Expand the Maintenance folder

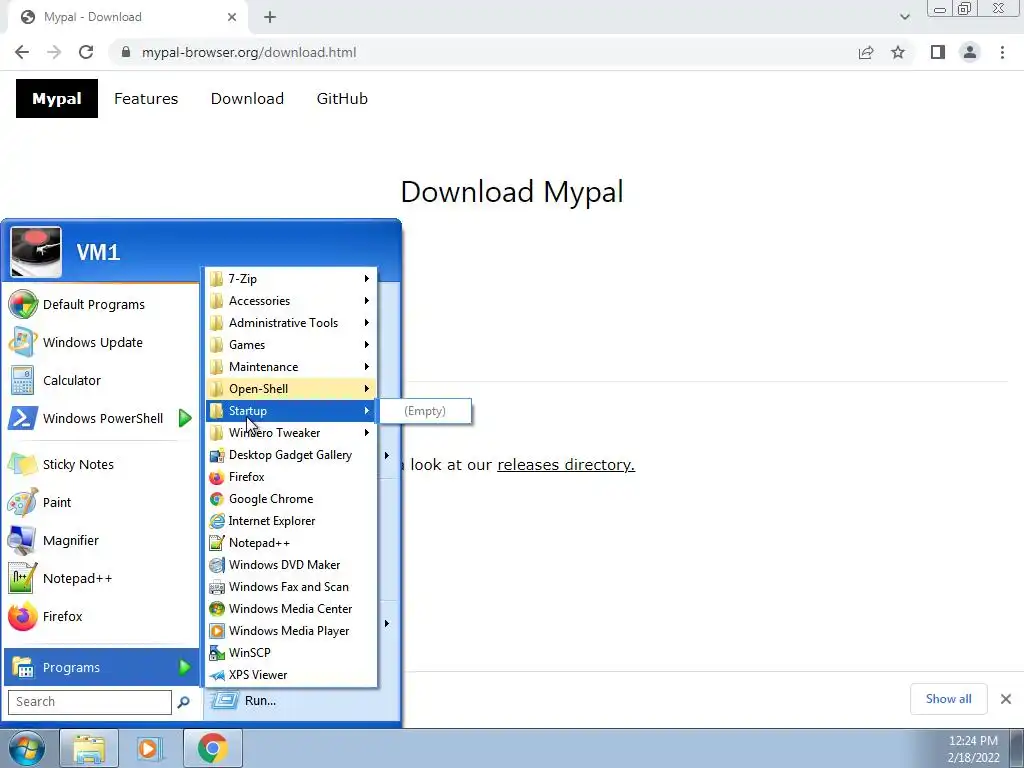tap(291, 367)
